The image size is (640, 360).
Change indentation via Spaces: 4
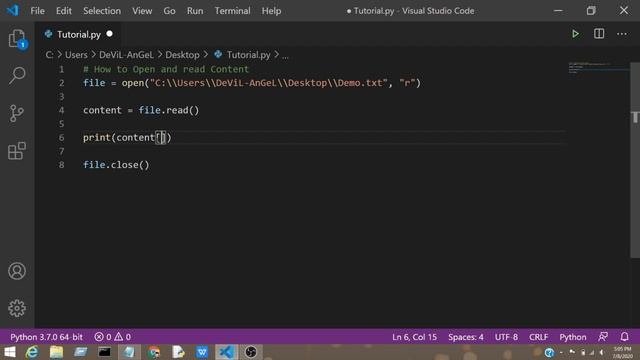466,337
